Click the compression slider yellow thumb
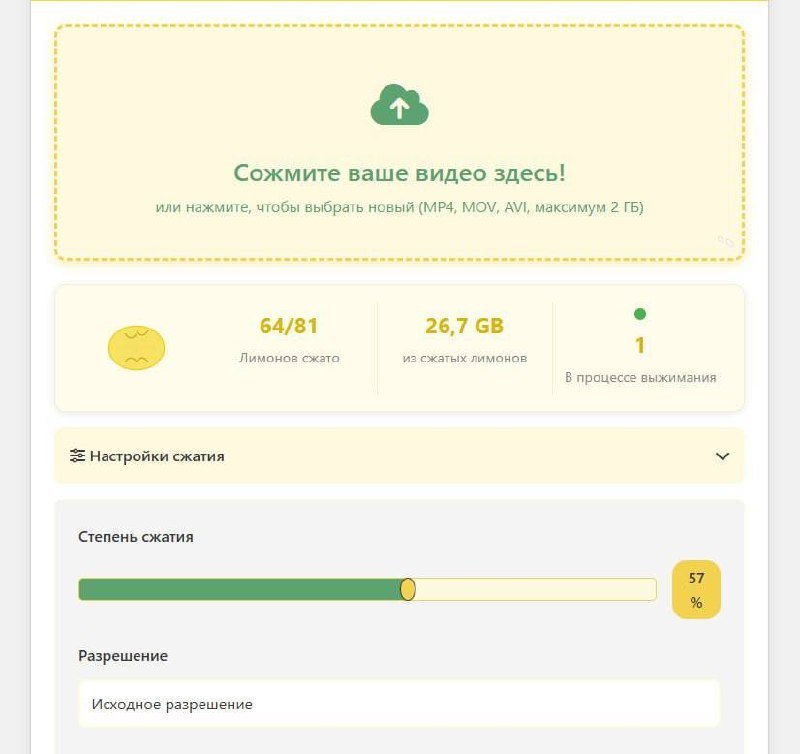 click(408, 589)
